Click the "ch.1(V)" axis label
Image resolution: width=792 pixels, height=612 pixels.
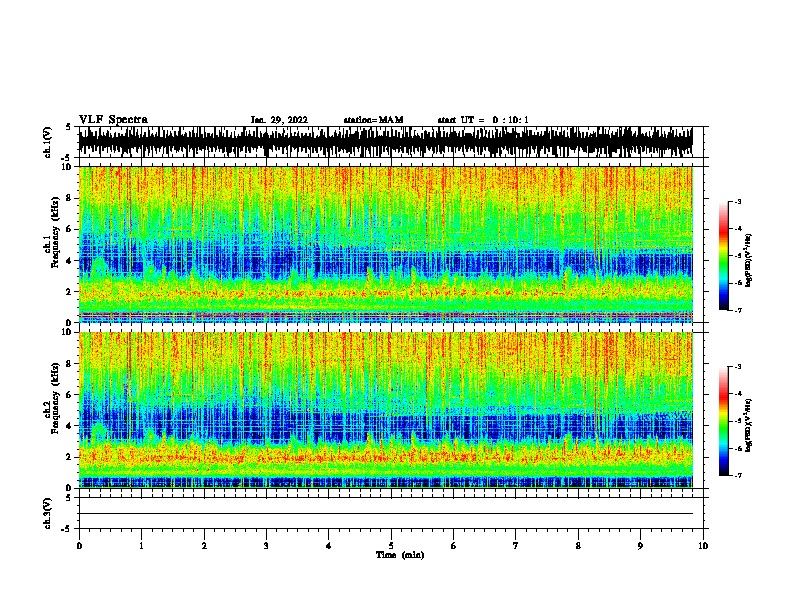point(47,142)
